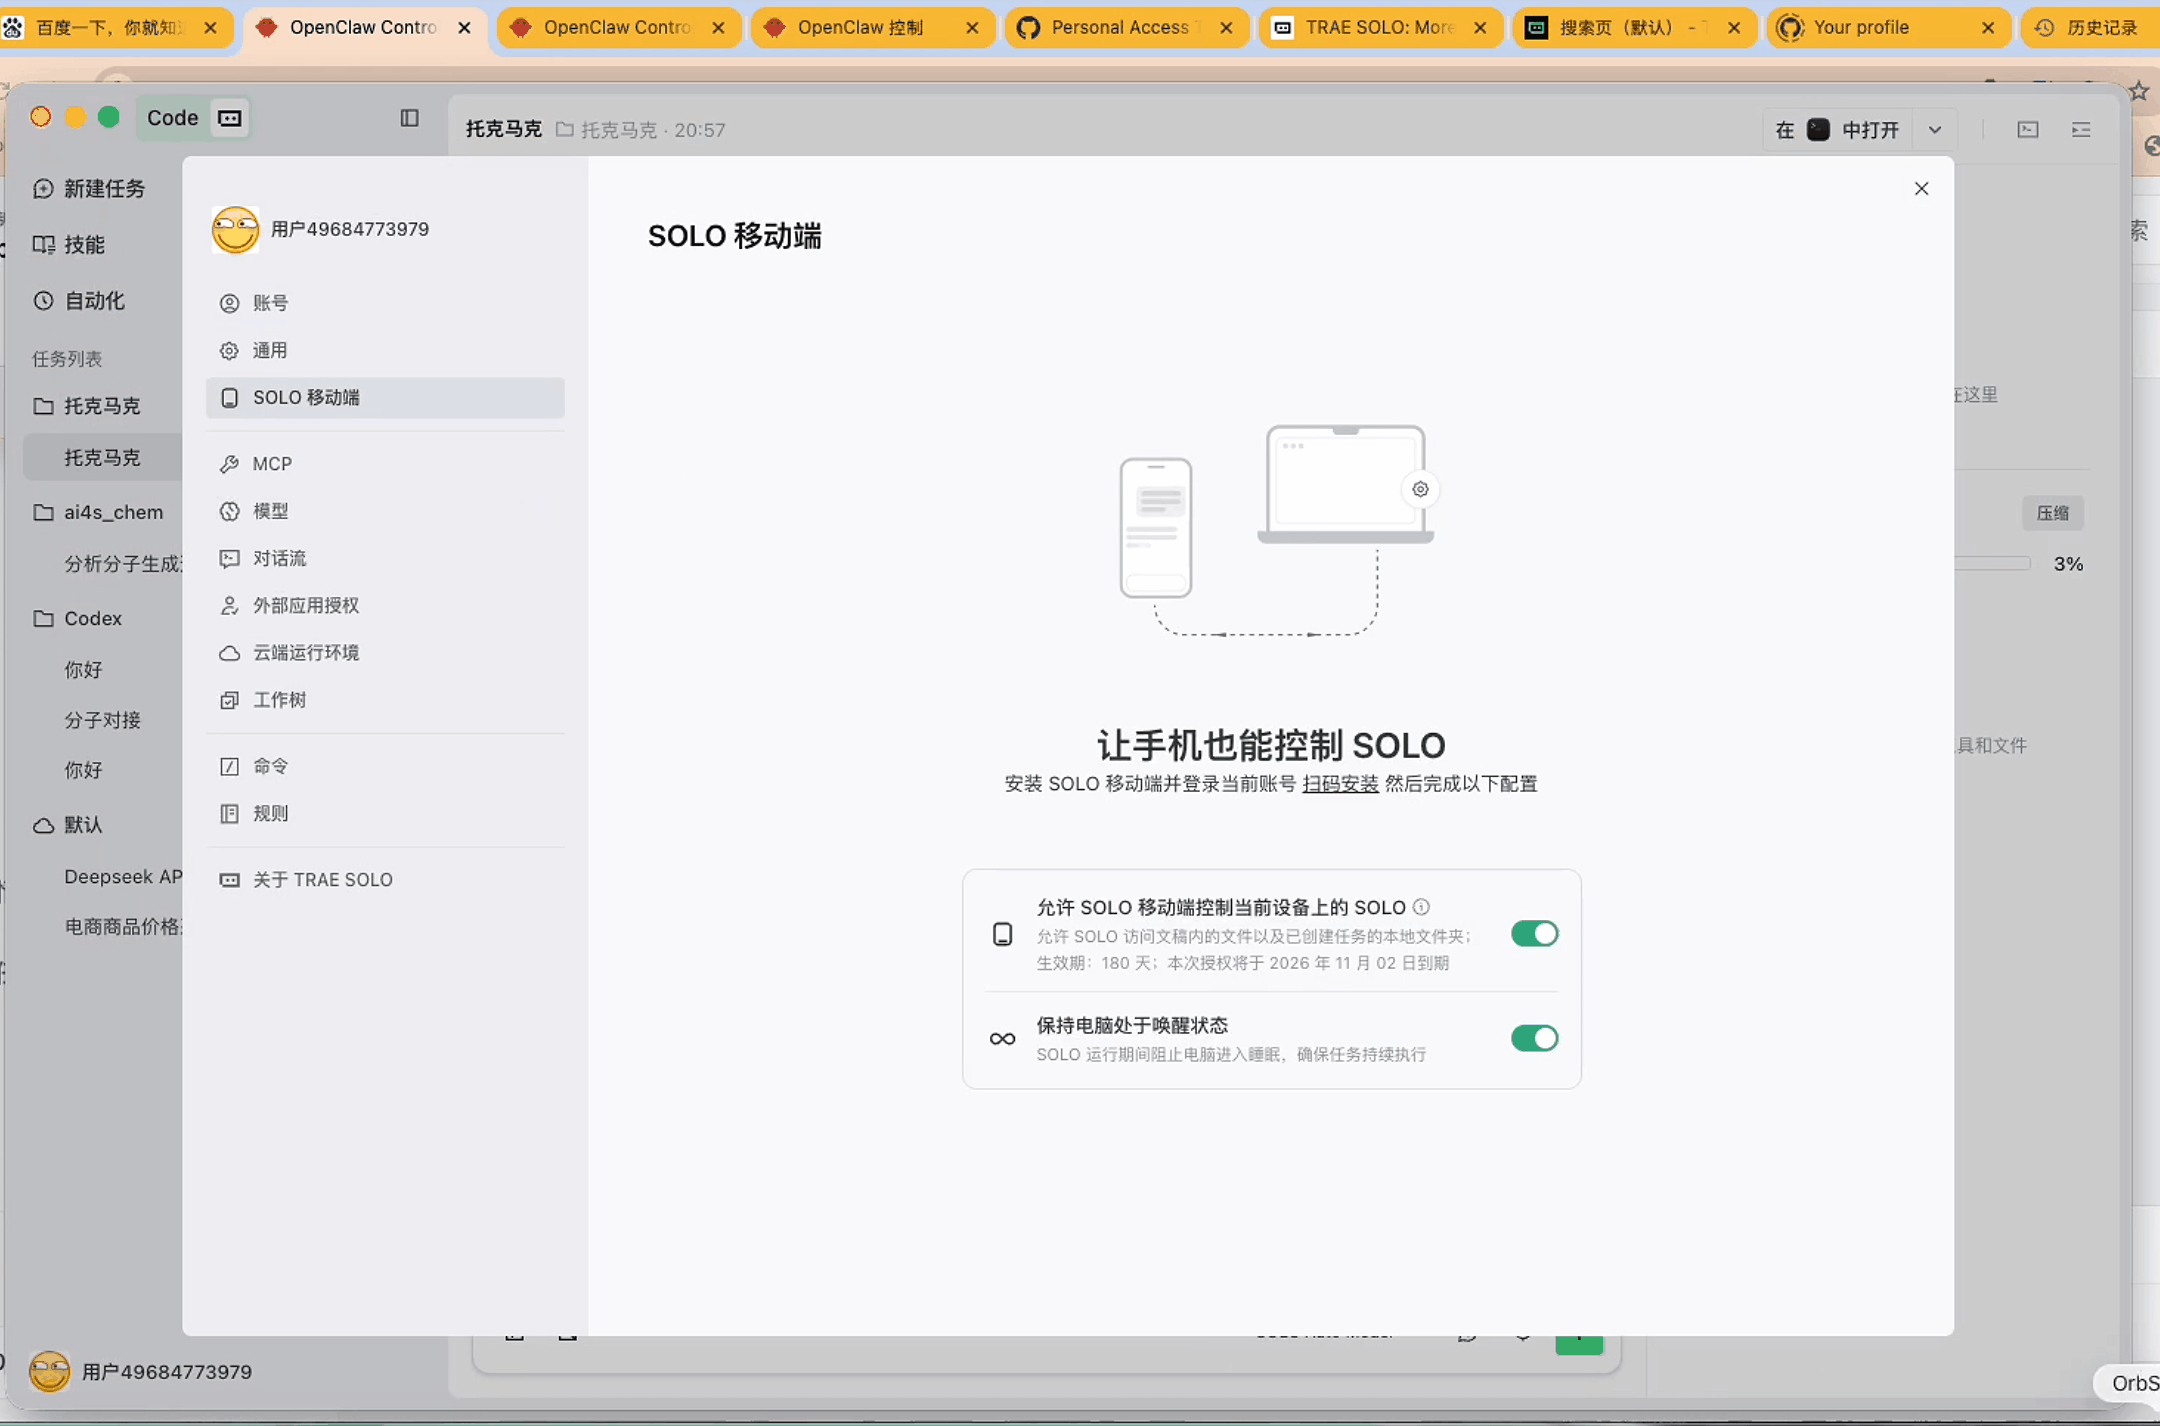Click the 对话流 chat icon

229,558
